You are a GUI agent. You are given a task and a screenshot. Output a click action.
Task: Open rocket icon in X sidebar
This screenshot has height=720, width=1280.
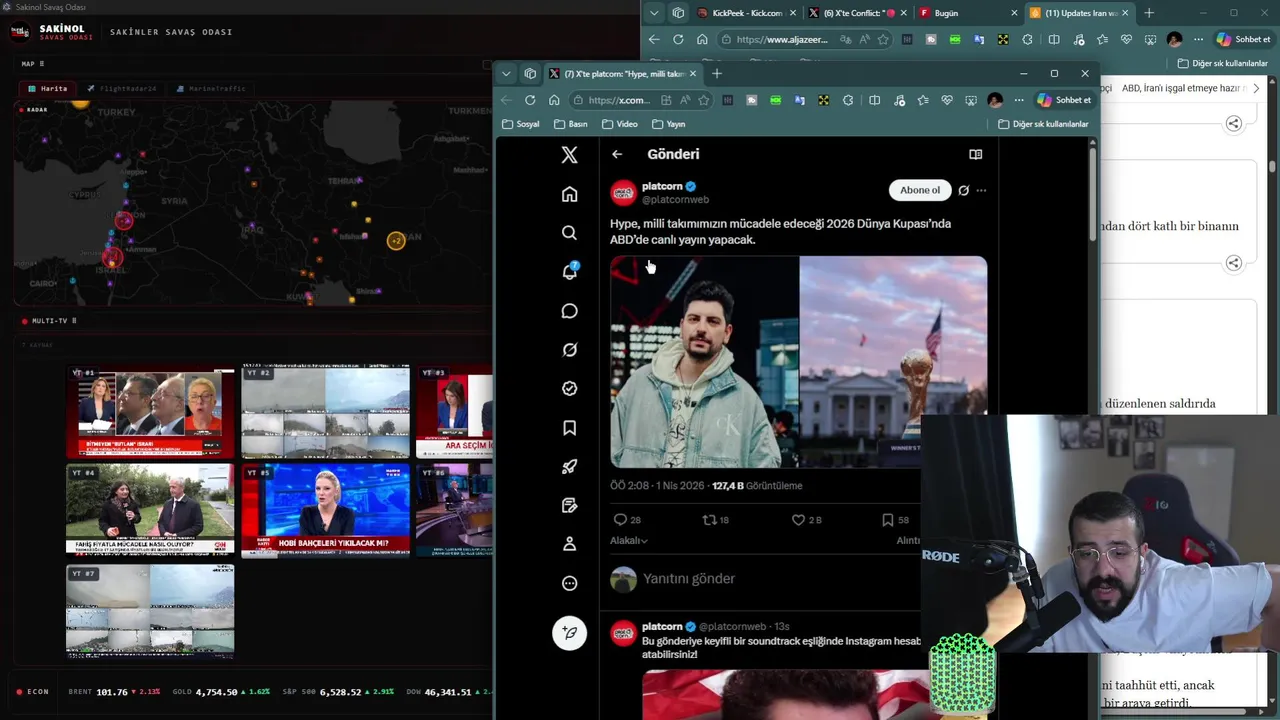569,467
